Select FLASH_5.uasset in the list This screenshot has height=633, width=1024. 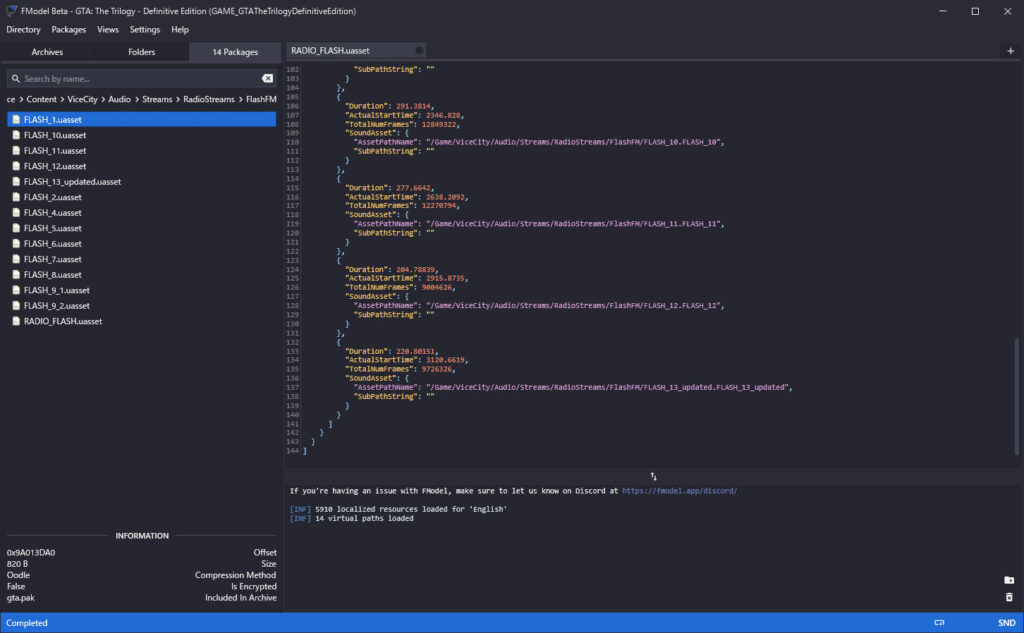click(x=142, y=228)
